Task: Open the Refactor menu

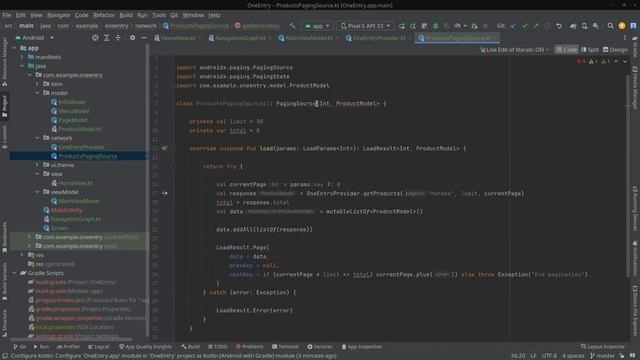Action: [104, 15]
